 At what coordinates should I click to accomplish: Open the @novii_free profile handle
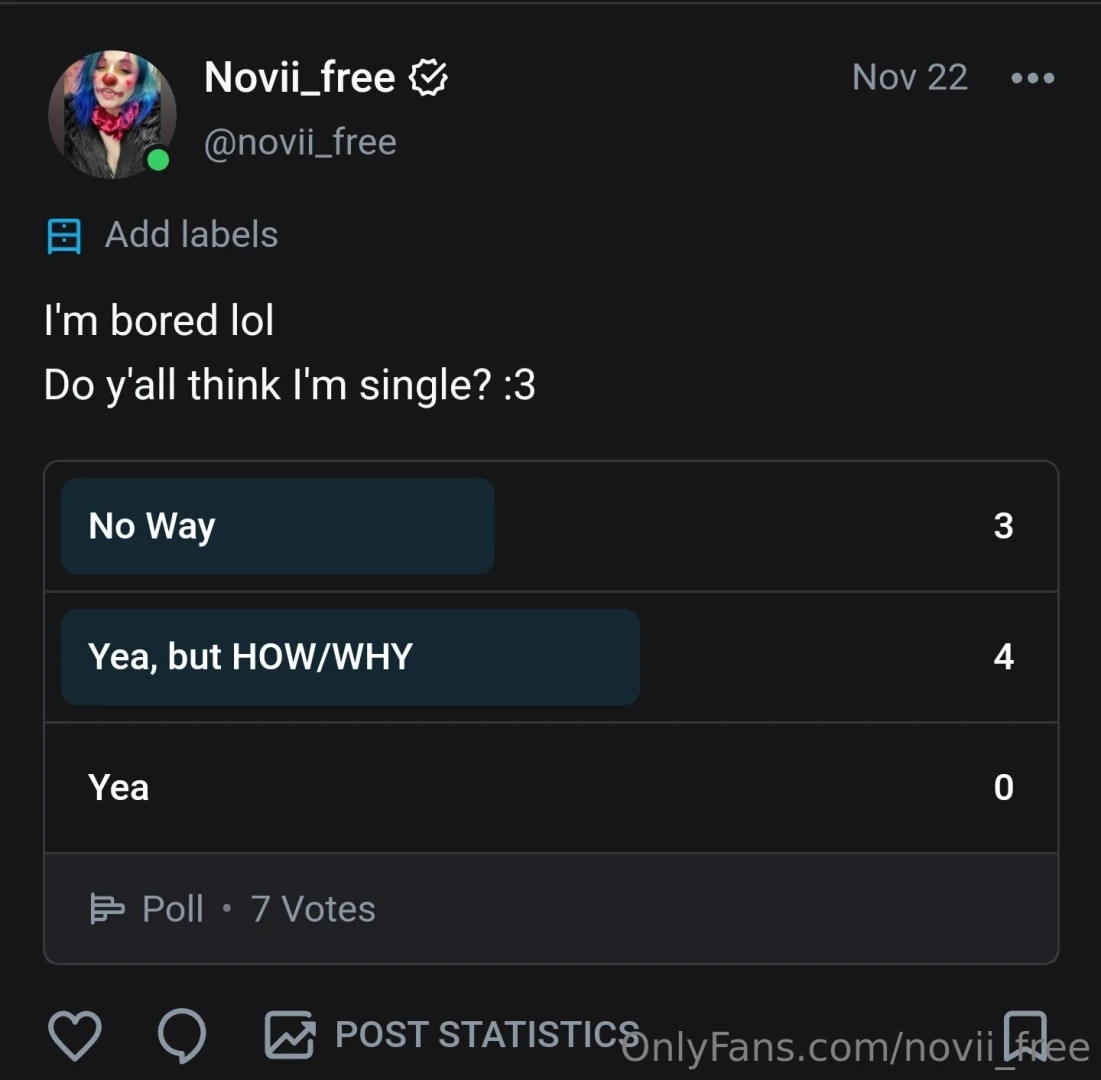[x=300, y=141]
